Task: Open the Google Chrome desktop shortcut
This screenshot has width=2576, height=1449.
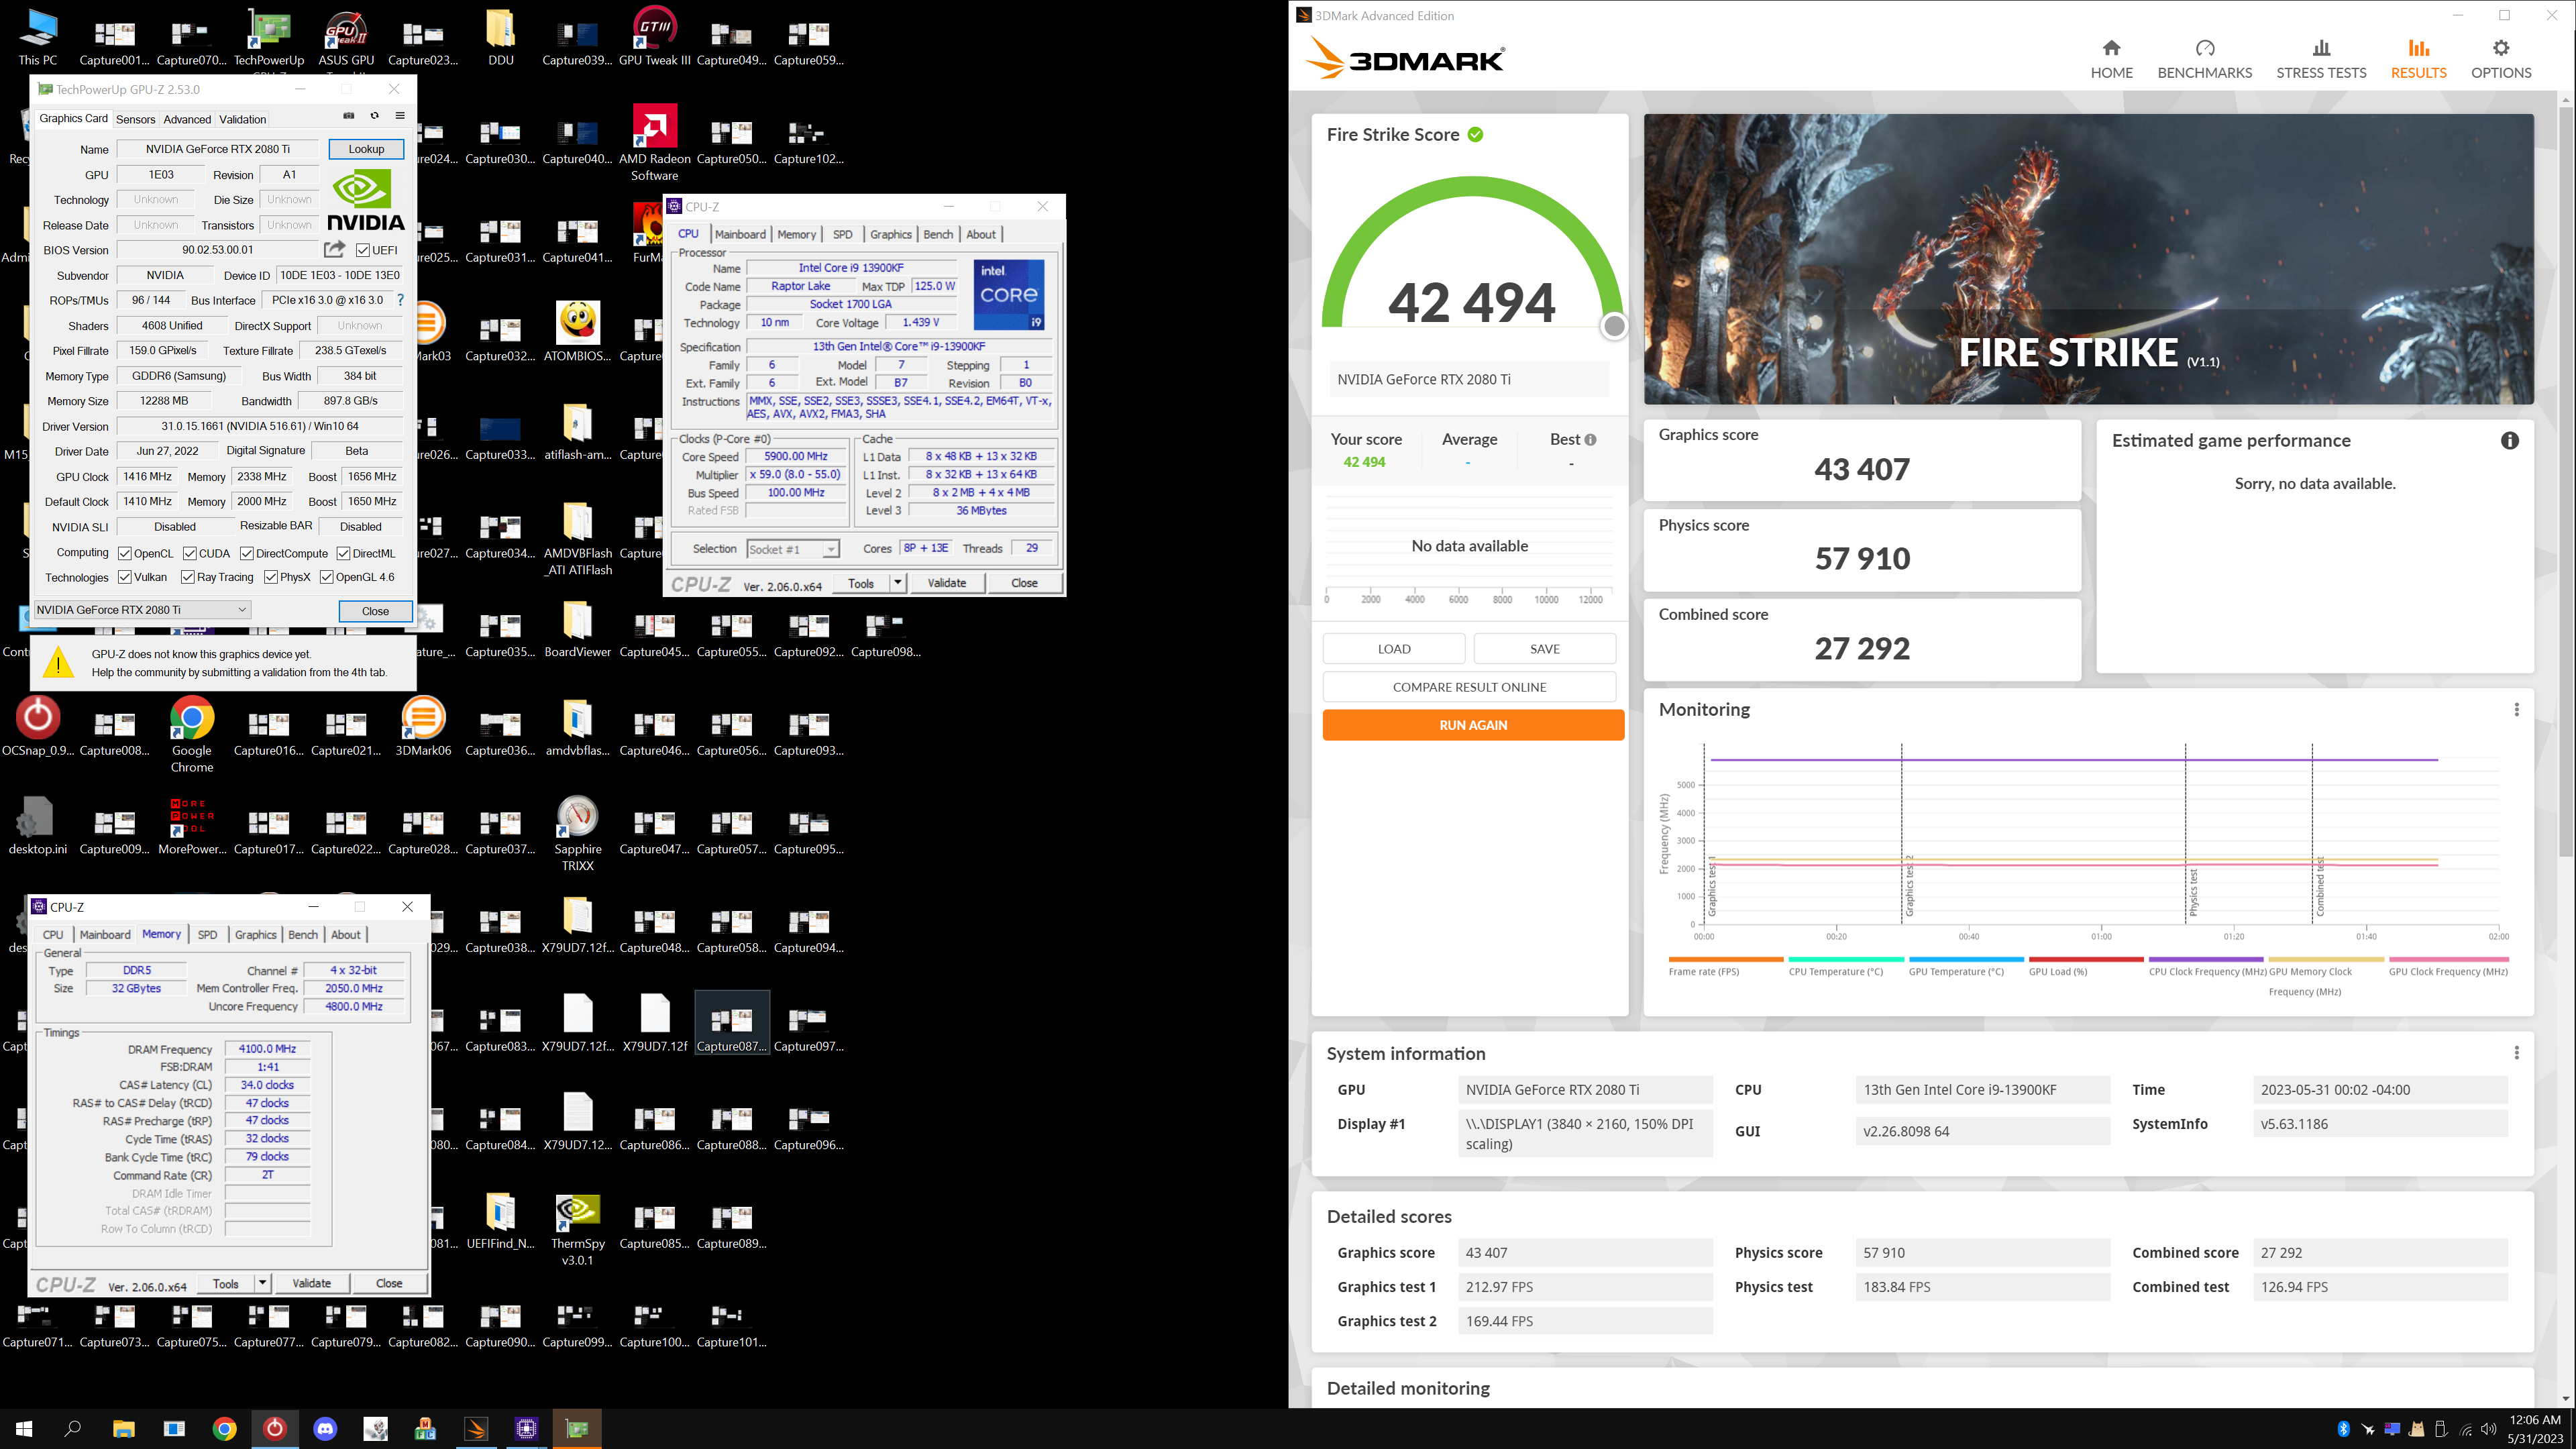Action: [192, 735]
